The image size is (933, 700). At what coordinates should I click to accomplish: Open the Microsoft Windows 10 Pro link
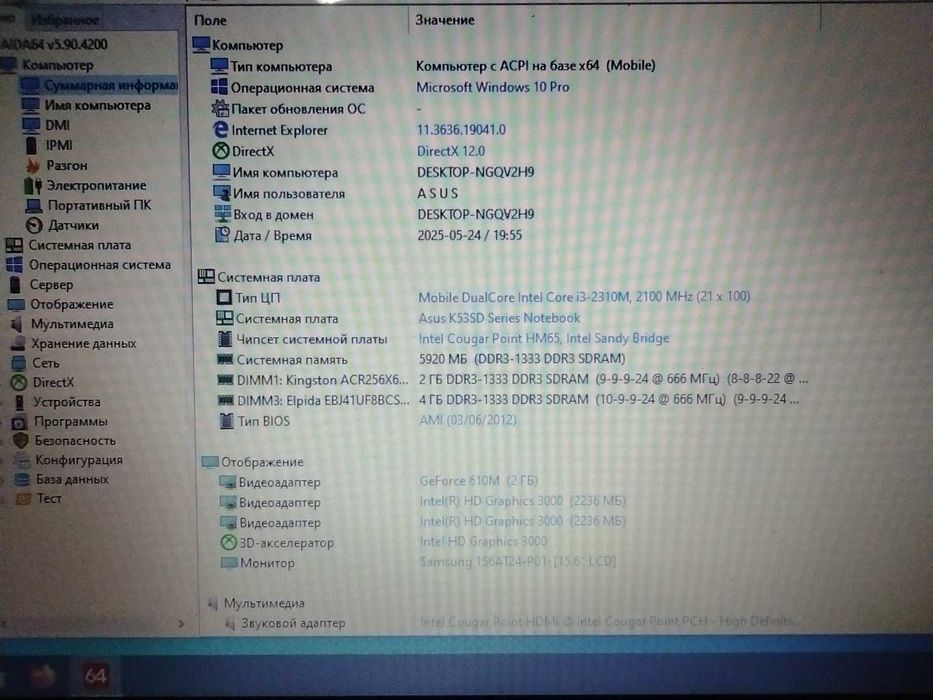pos(493,87)
